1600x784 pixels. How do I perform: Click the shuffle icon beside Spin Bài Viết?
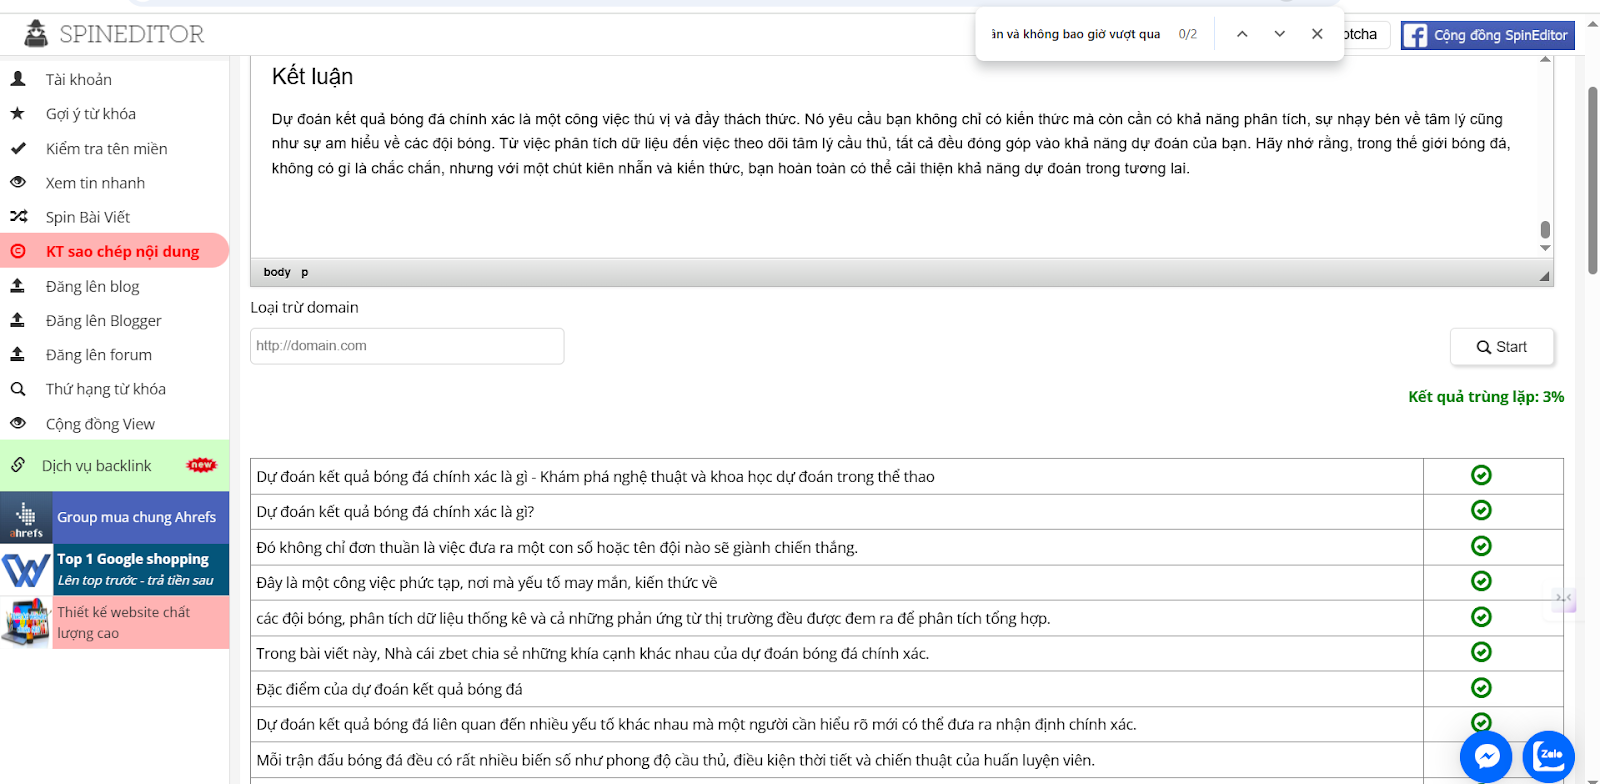18,216
